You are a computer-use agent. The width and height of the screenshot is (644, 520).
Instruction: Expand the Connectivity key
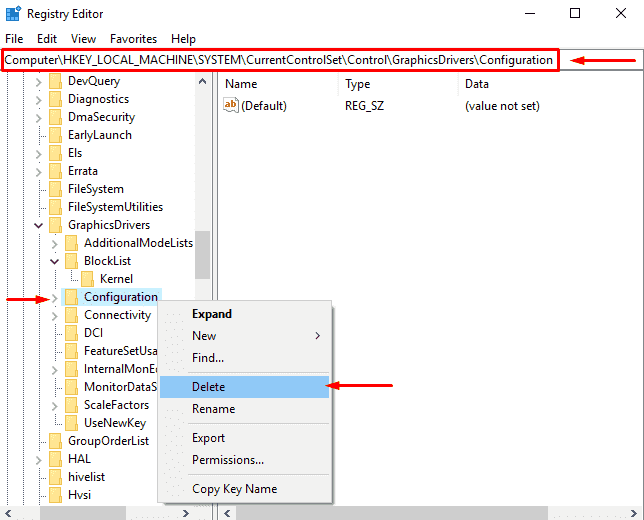pos(55,316)
